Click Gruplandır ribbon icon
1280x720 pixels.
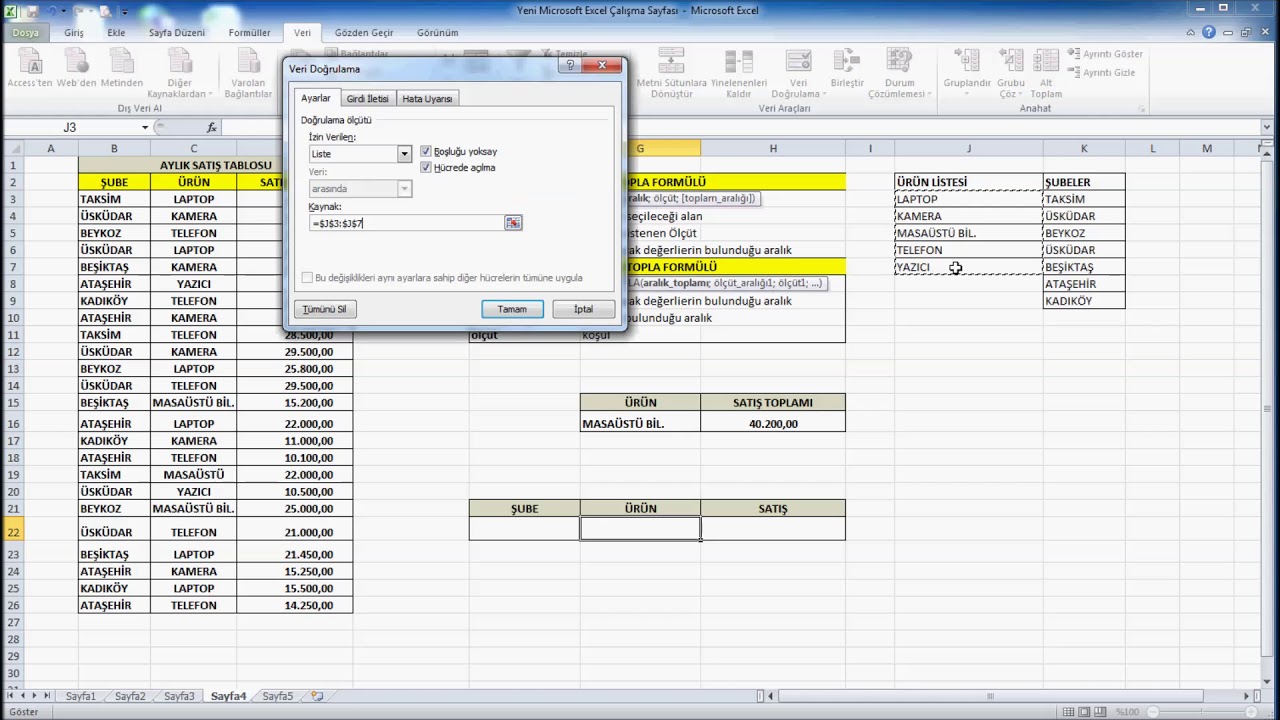coord(966,74)
